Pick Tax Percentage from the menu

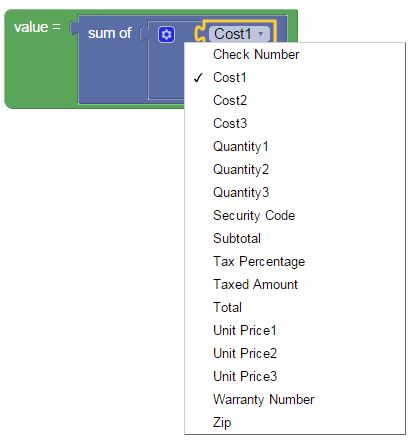[x=295, y=261]
